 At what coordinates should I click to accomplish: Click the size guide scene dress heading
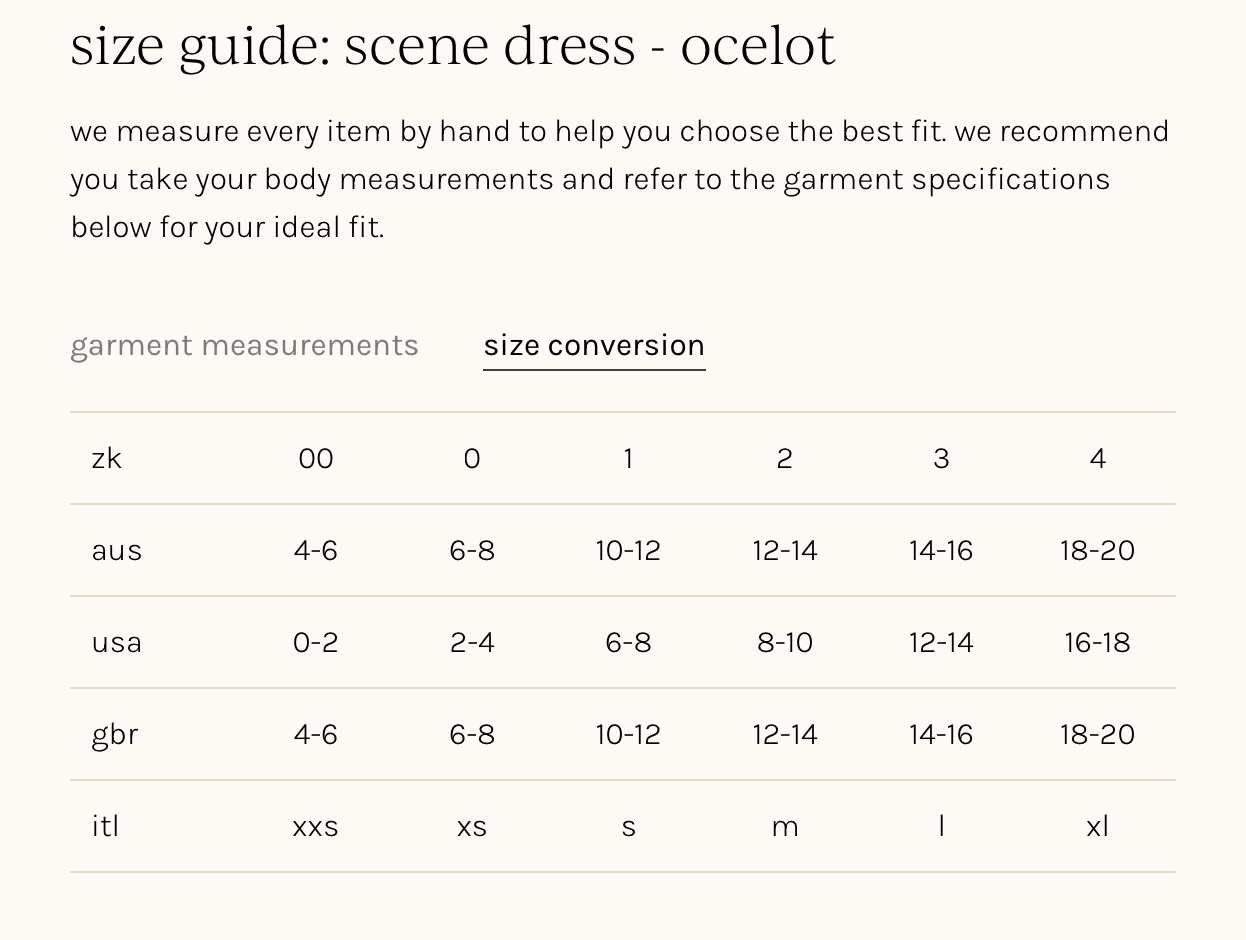(x=452, y=45)
